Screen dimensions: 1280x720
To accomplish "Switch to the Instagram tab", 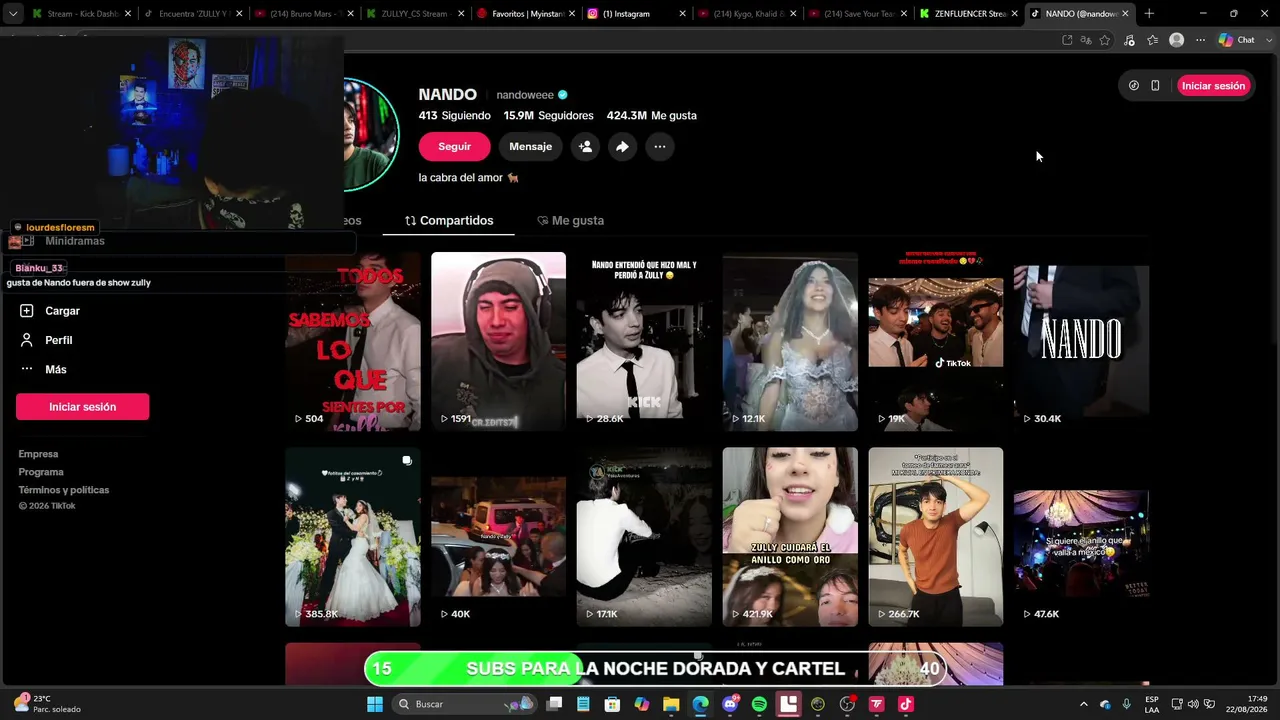I will pyautogui.click(x=636, y=14).
